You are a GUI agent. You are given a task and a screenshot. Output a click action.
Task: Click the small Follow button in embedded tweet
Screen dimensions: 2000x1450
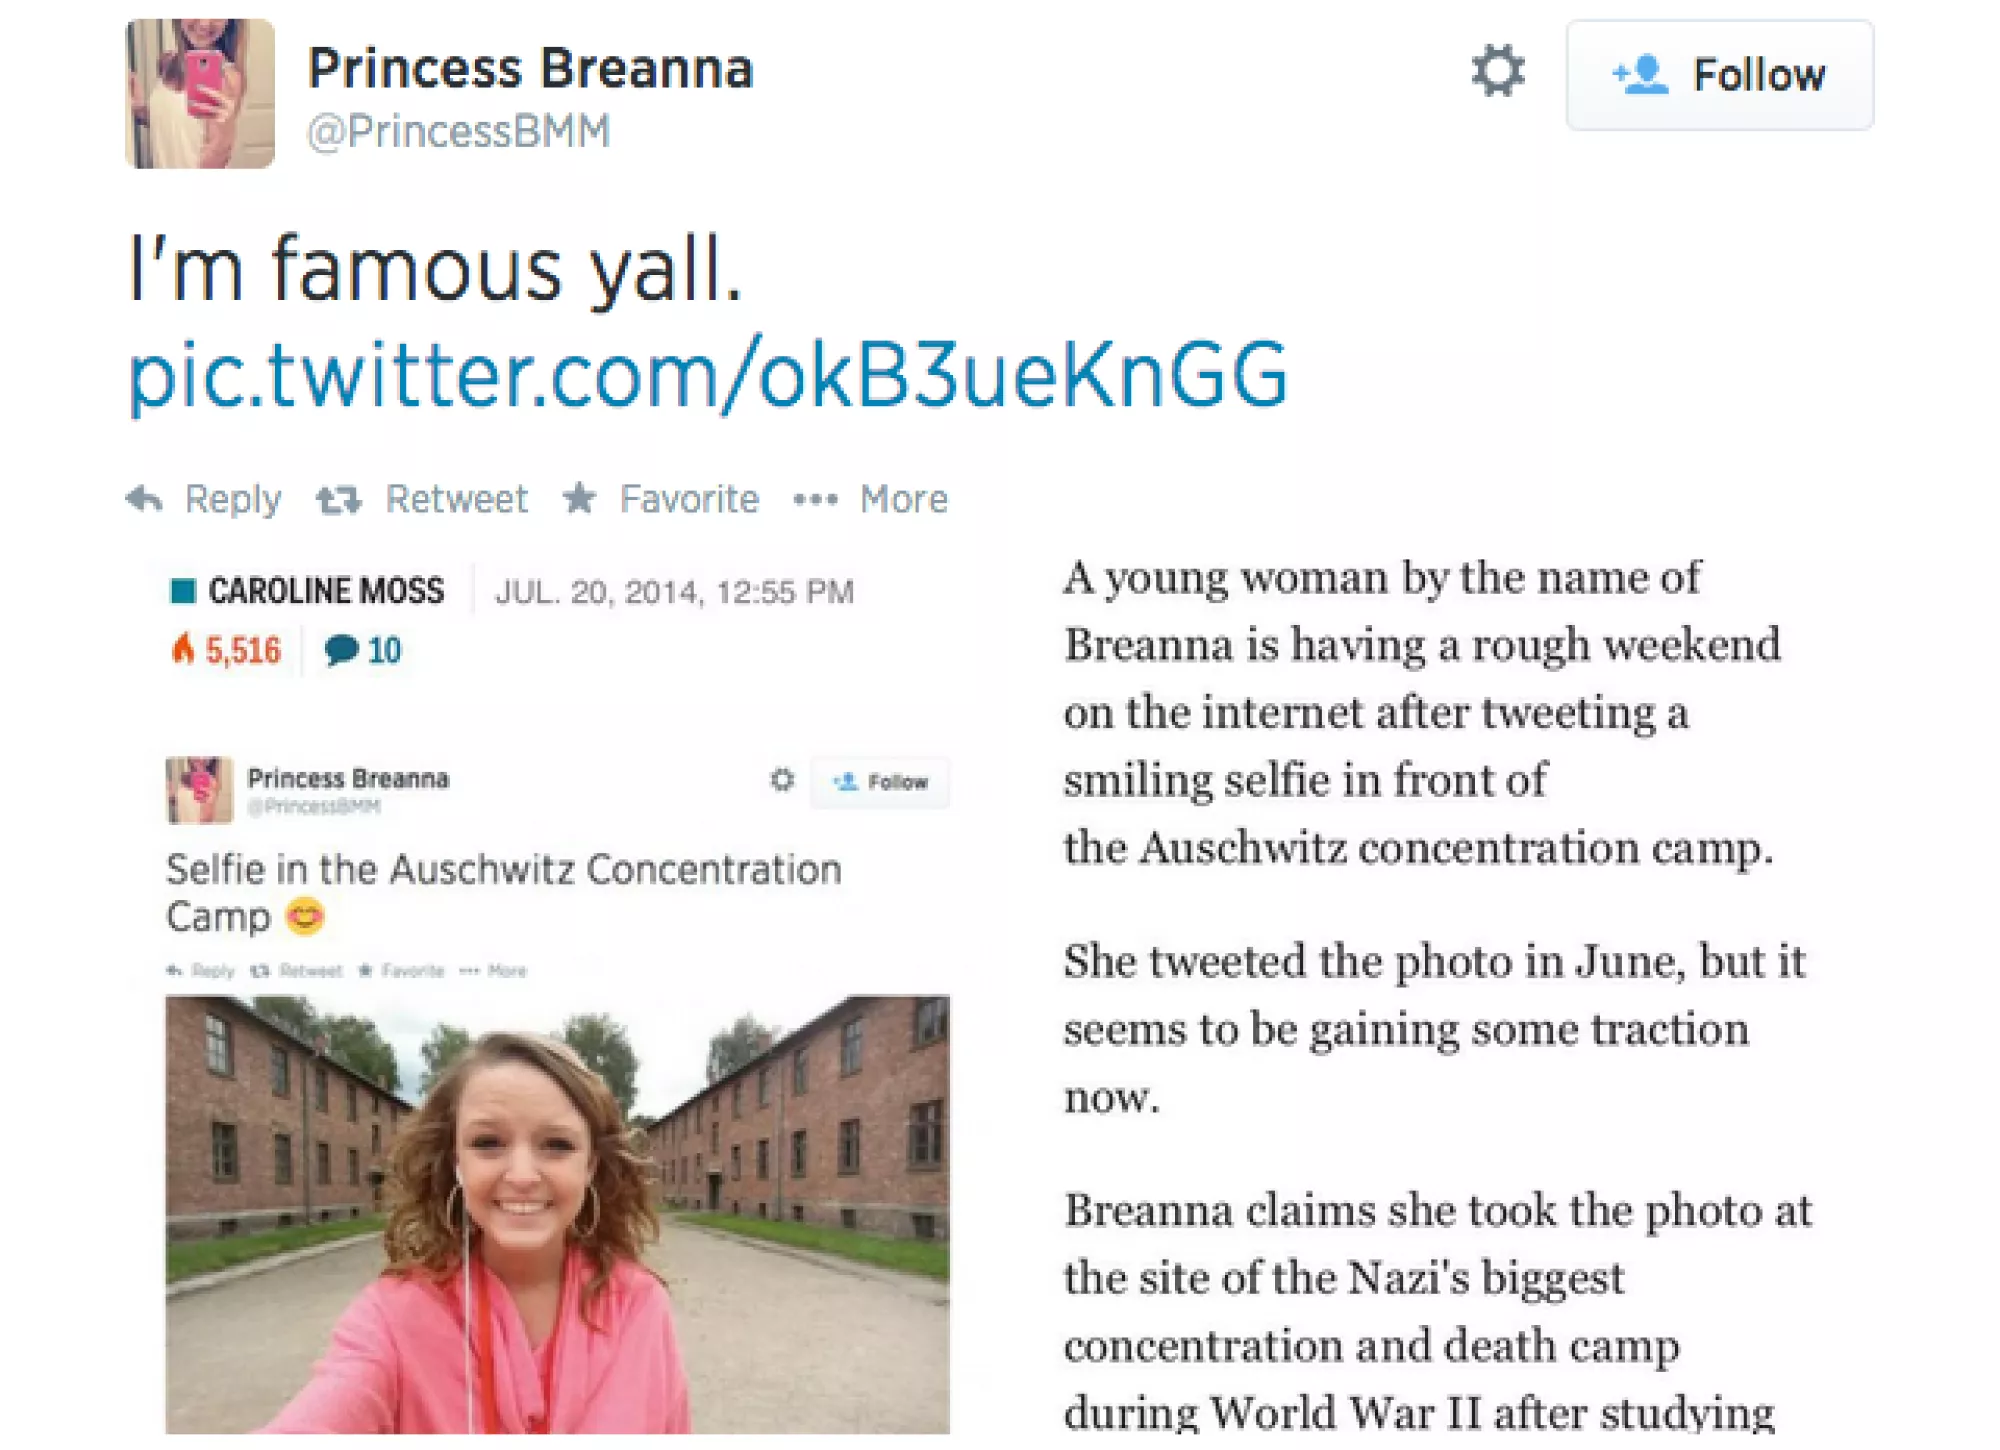point(880,782)
